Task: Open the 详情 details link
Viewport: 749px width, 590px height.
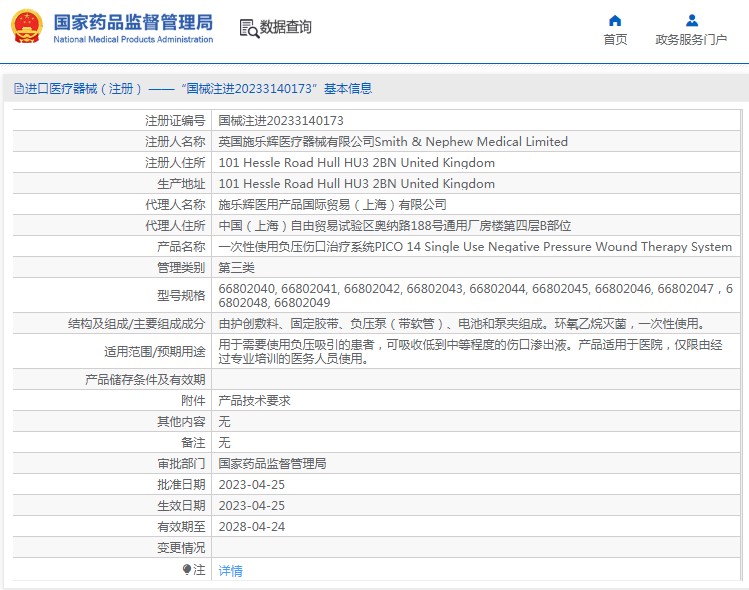Action: [230, 570]
